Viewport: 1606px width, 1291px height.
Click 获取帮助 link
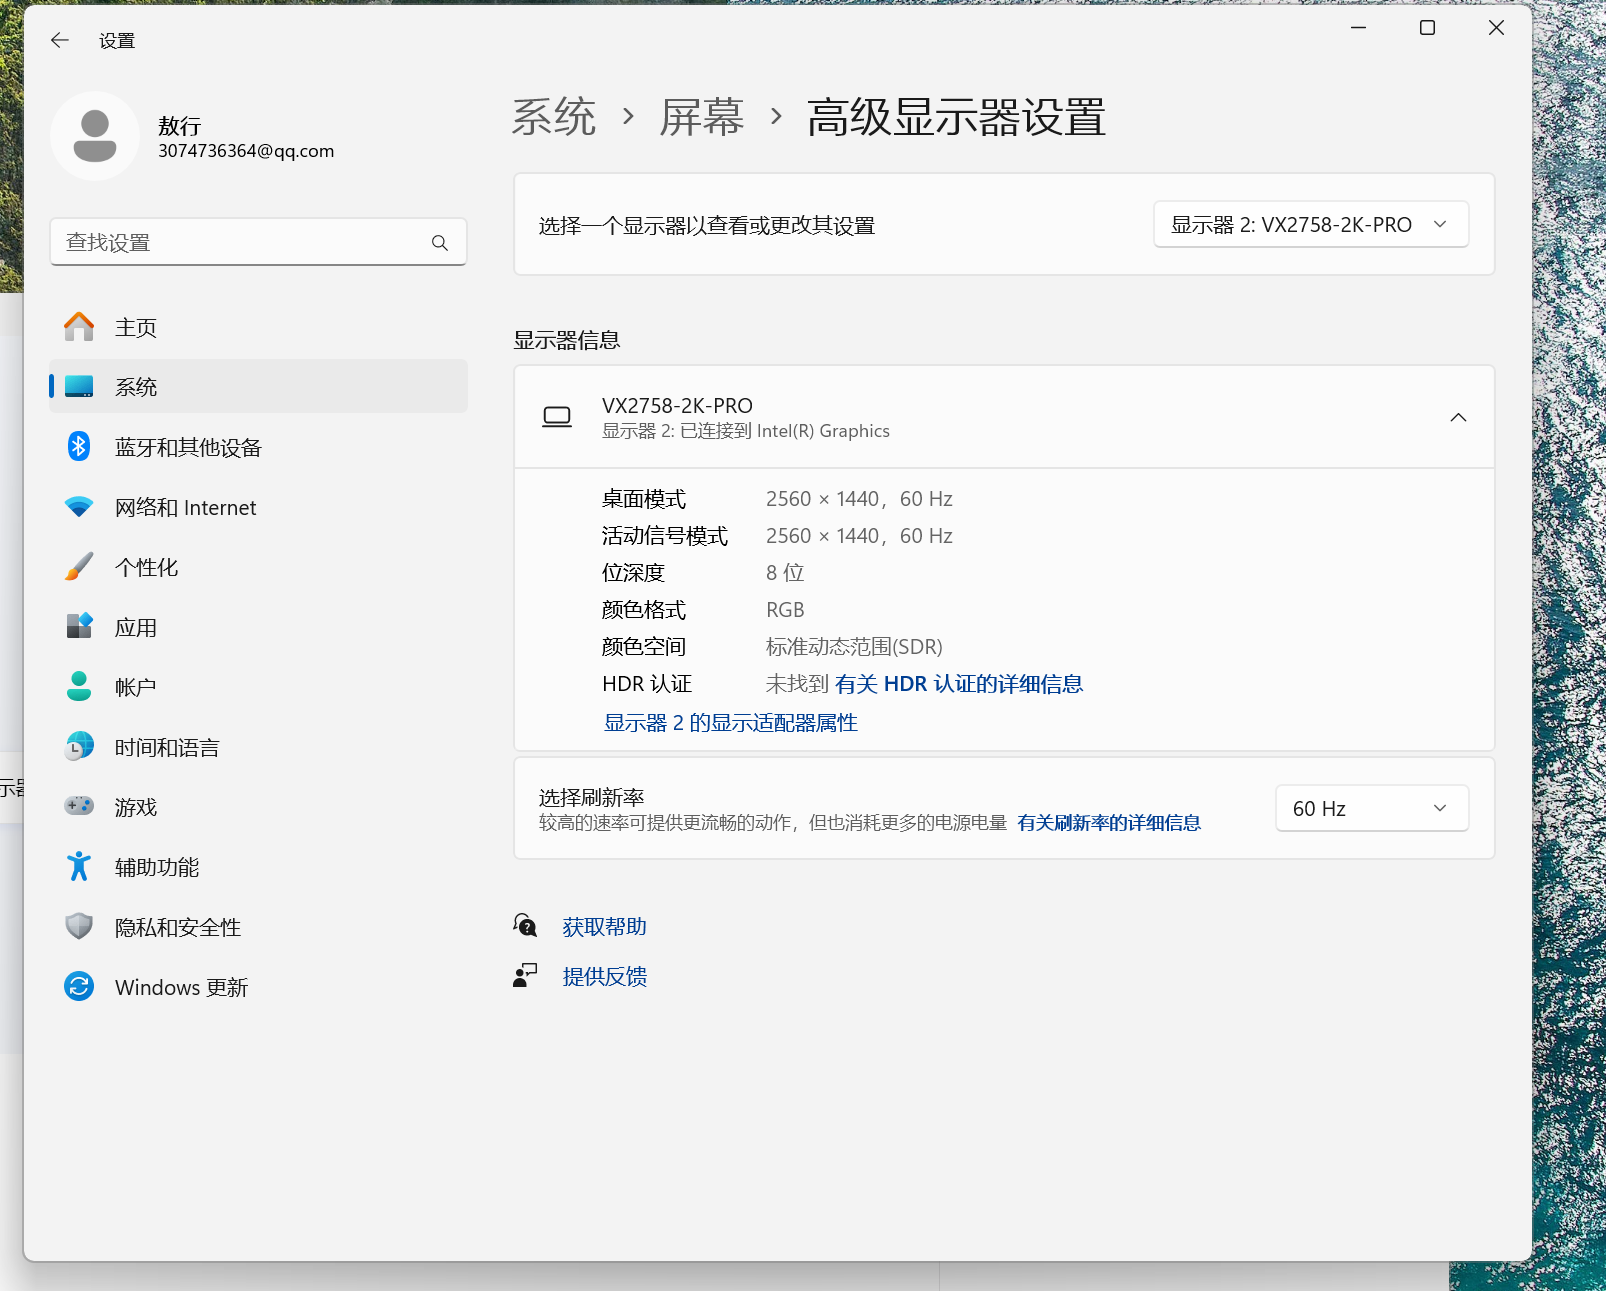pyautogui.click(x=604, y=927)
